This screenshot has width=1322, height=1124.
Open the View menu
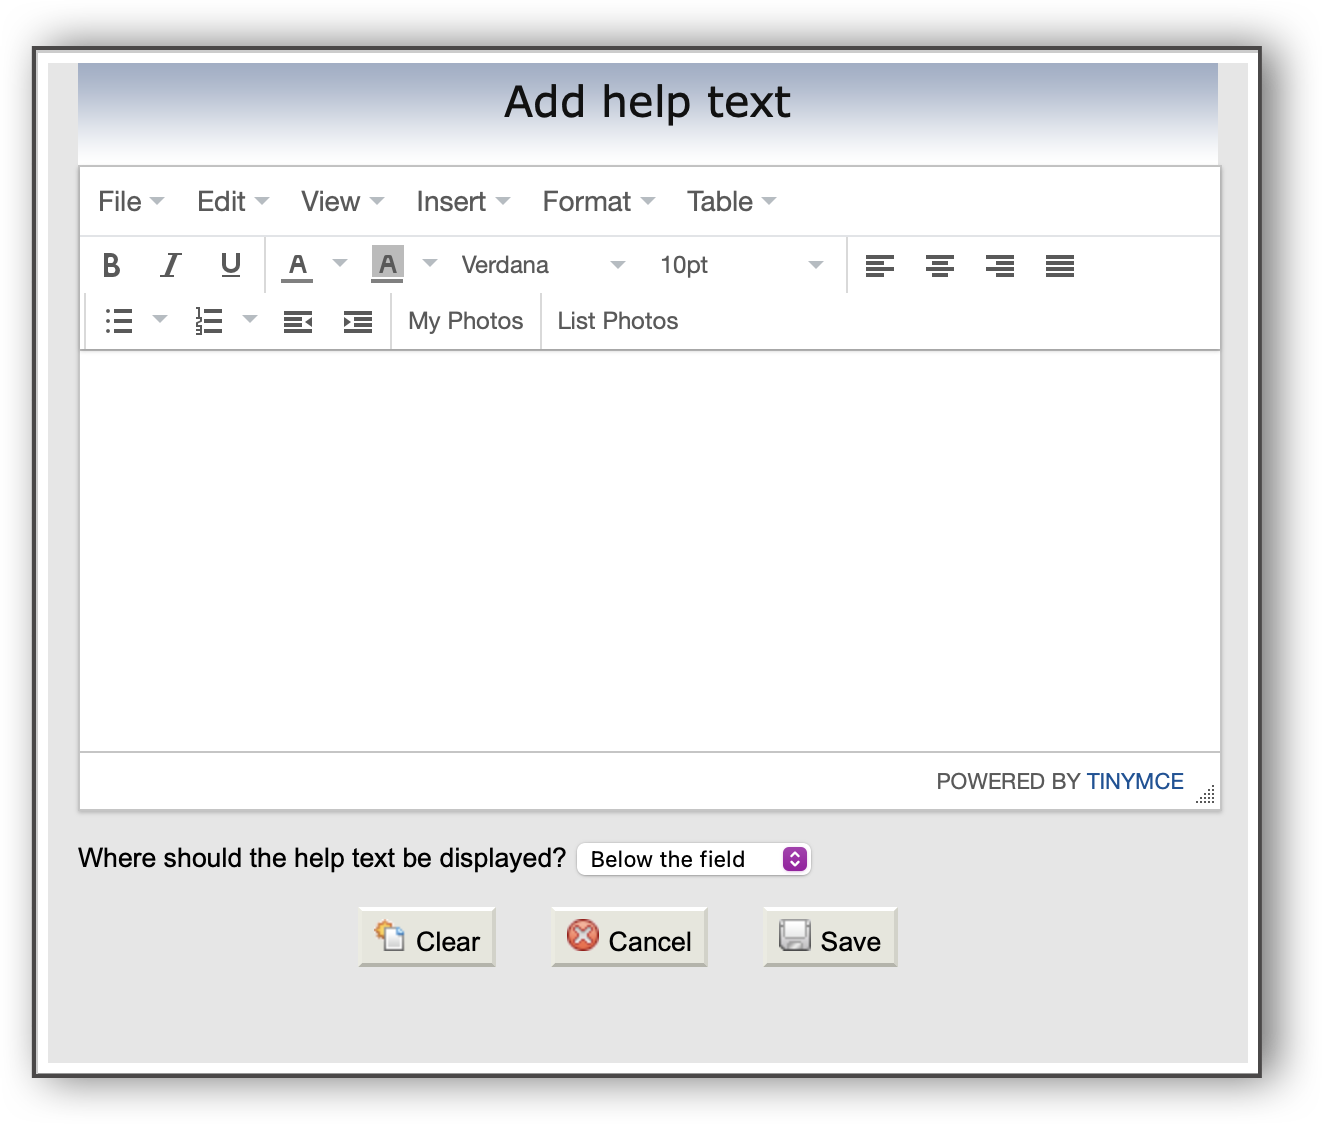[x=342, y=202]
